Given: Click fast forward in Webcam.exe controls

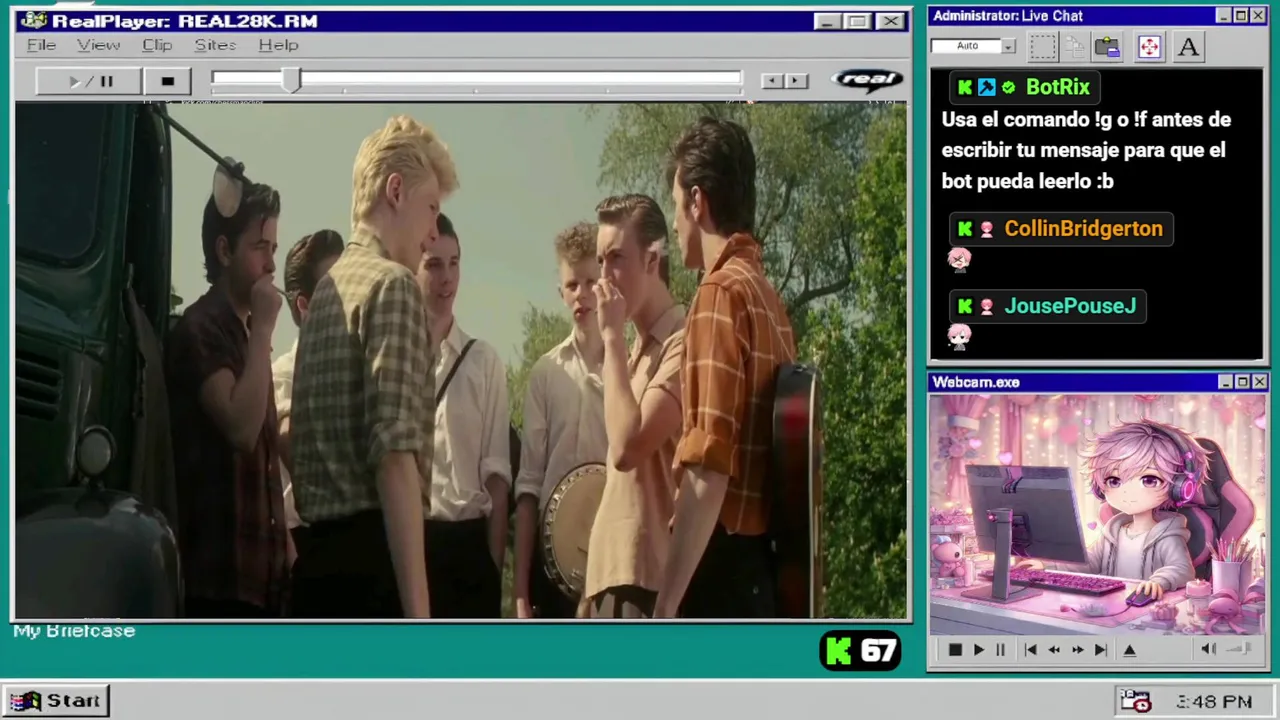Looking at the screenshot, I should 1077,650.
